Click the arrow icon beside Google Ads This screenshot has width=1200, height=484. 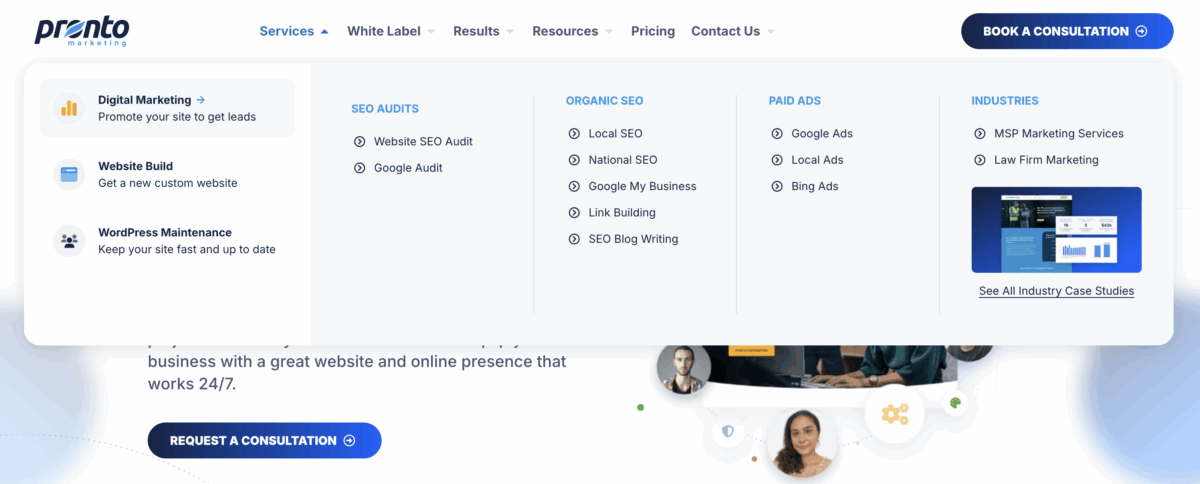(777, 133)
